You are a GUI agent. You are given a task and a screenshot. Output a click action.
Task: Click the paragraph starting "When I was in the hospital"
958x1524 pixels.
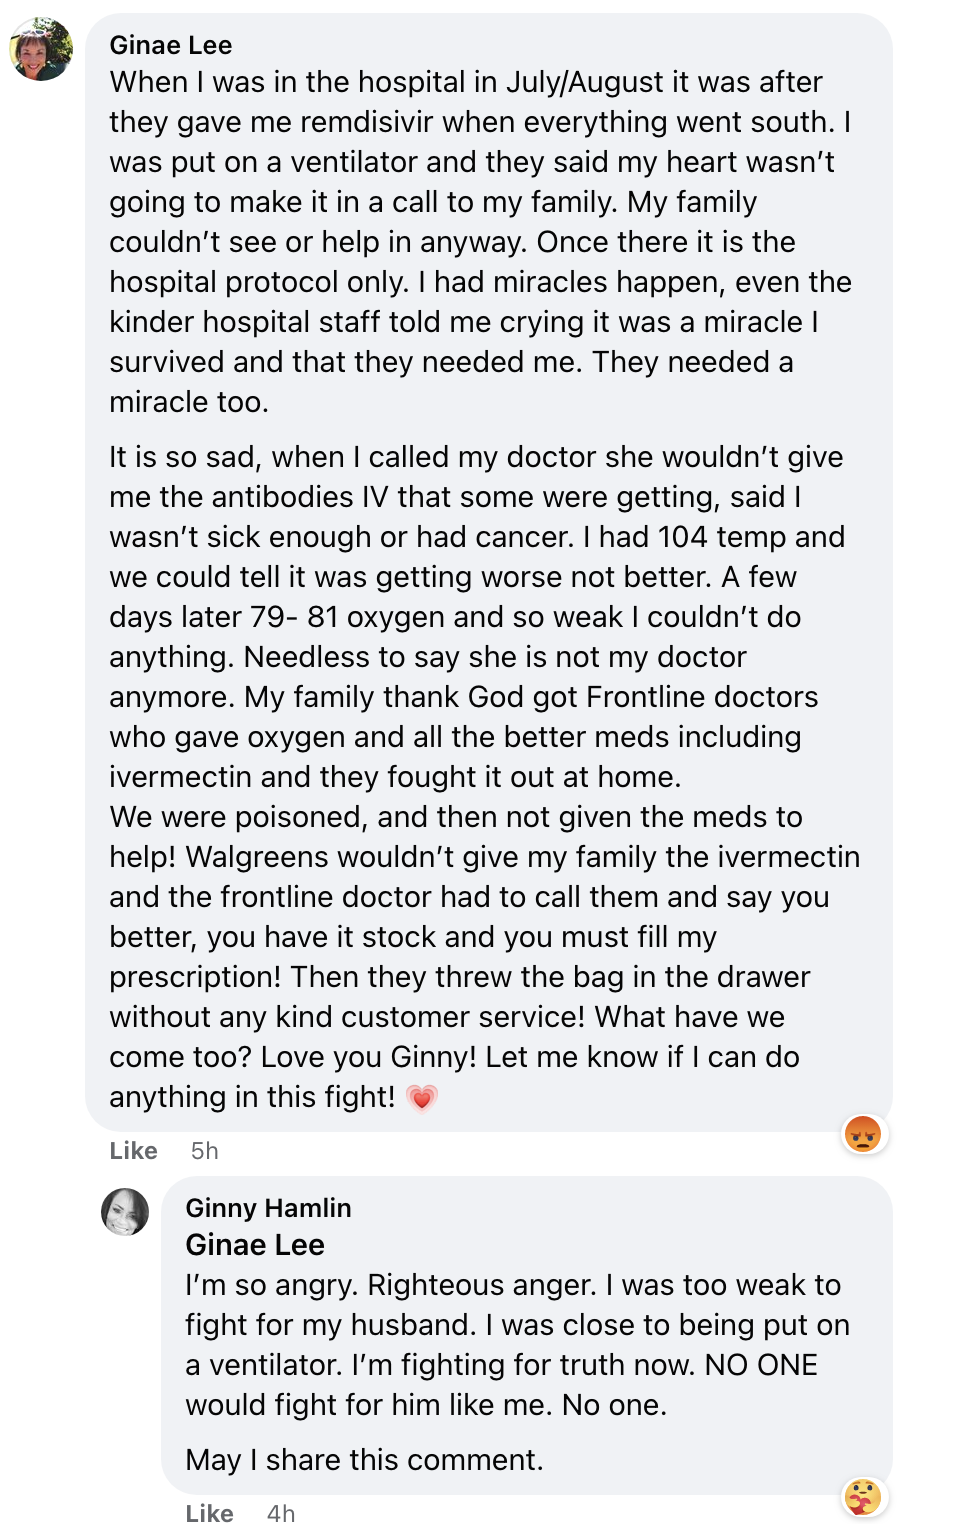click(x=480, y=242)
